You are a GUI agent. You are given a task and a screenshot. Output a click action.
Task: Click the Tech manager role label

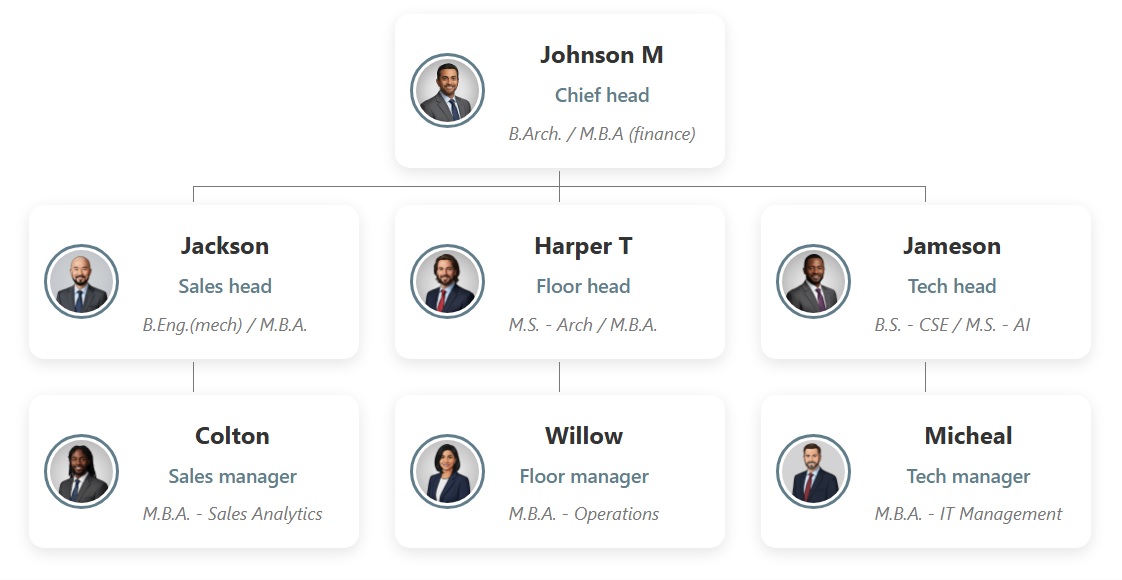coord(968,476)
